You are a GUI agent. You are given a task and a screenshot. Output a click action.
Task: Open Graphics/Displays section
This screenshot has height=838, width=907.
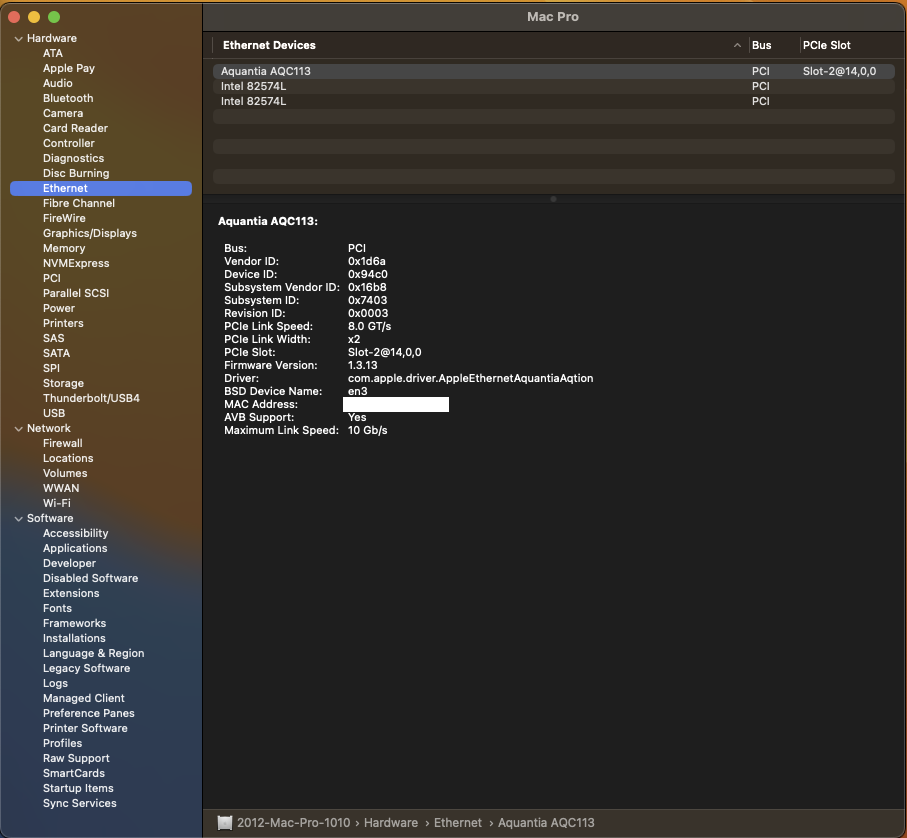[x=90, y=234]
